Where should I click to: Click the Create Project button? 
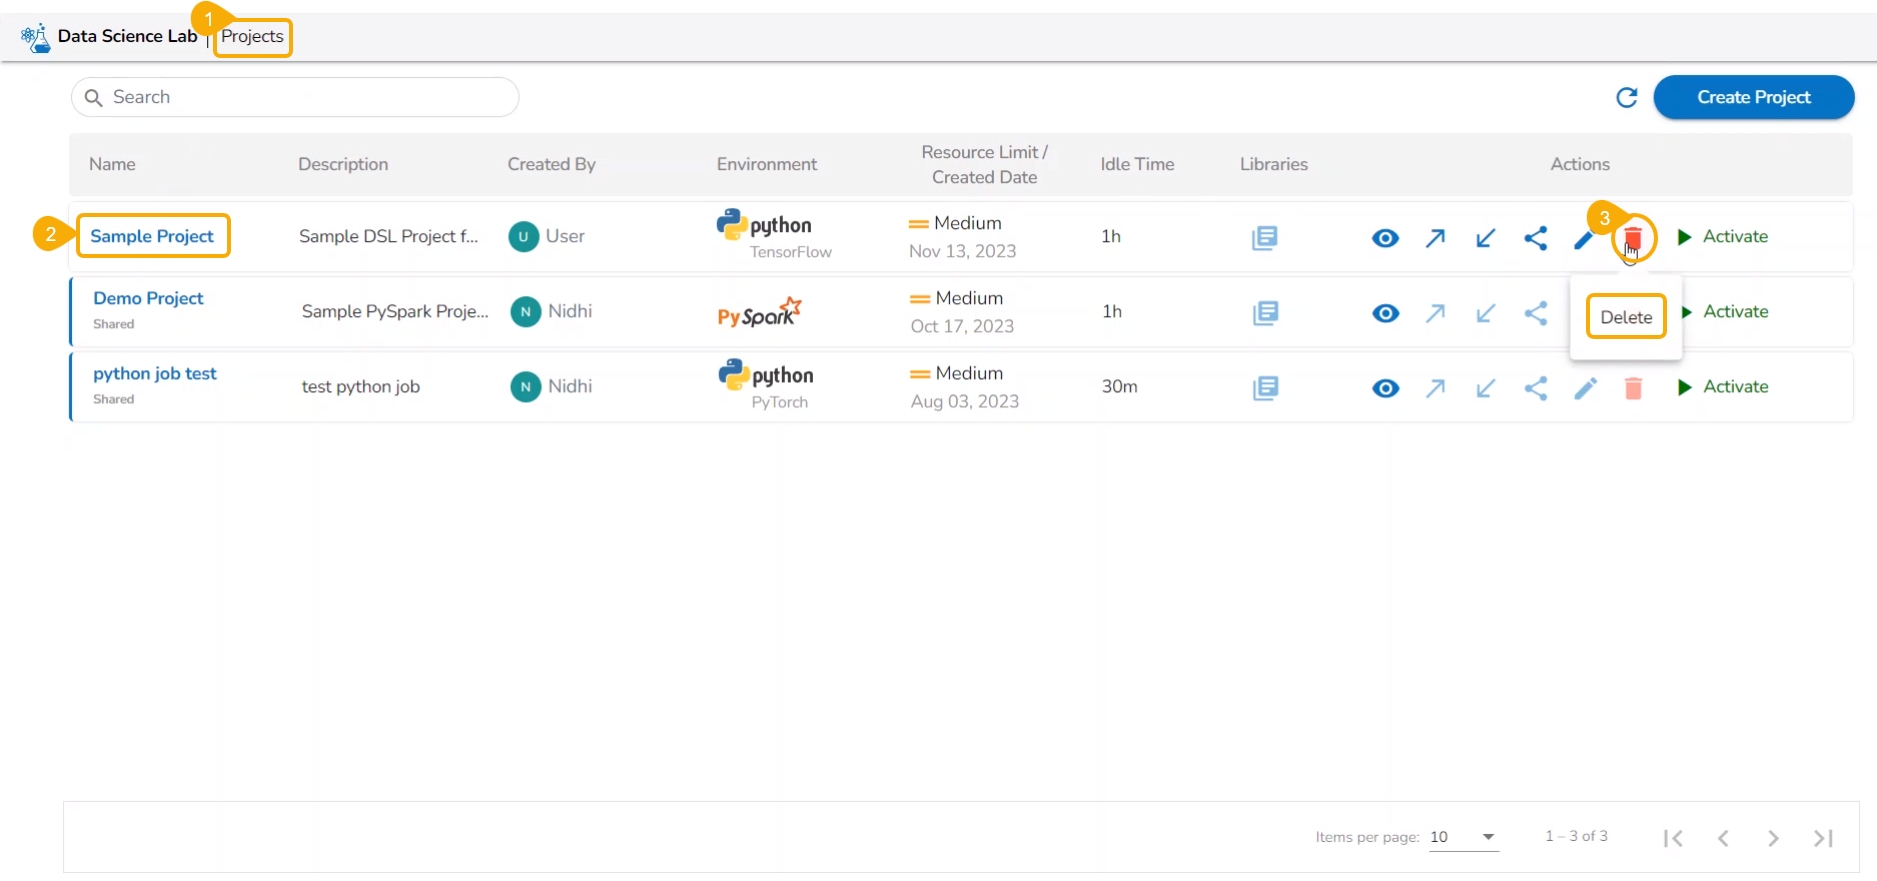pos(1753,97)
